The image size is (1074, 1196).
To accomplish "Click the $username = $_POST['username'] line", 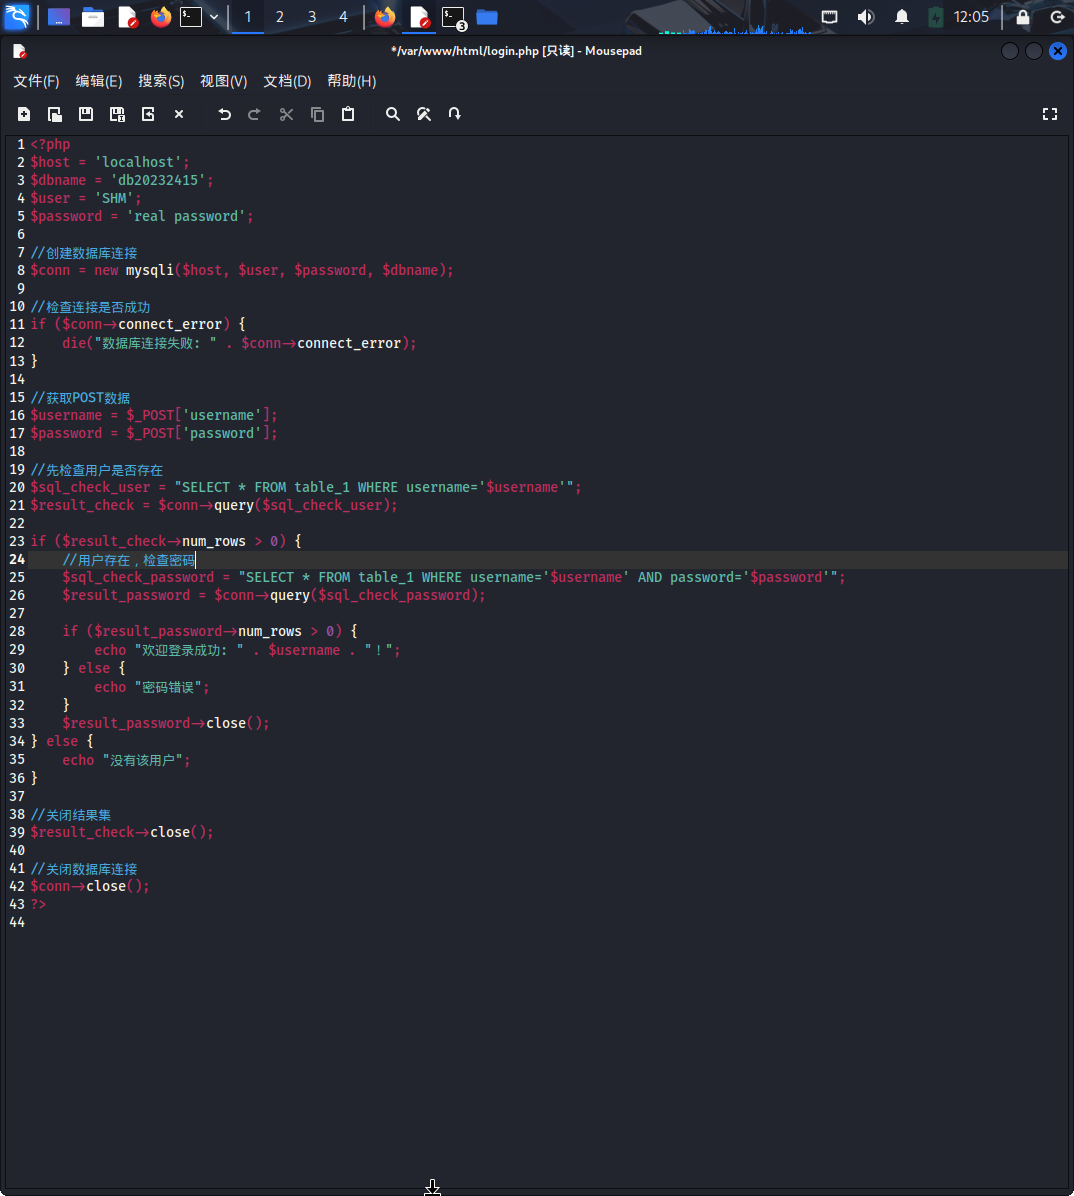I will pos(154,415).
